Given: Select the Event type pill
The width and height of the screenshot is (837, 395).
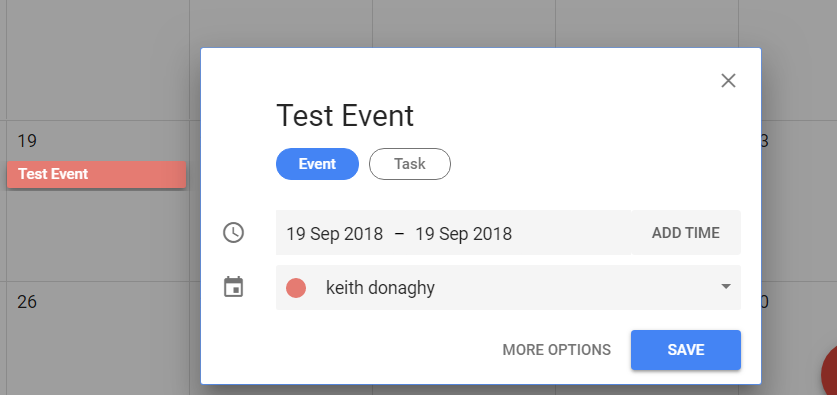Looking at the screenshot, I should coord(317,164).
